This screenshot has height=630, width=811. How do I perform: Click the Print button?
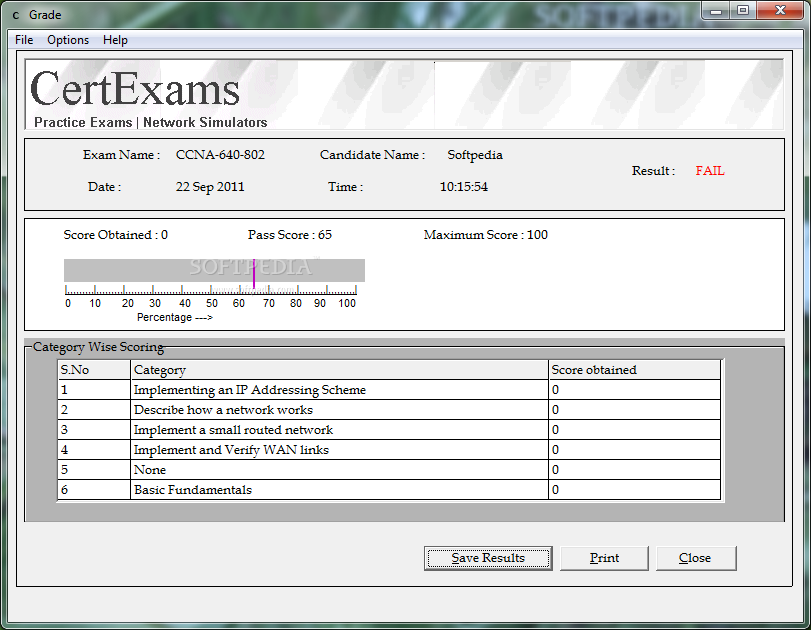pyautogui.click(x=604, y=558)
